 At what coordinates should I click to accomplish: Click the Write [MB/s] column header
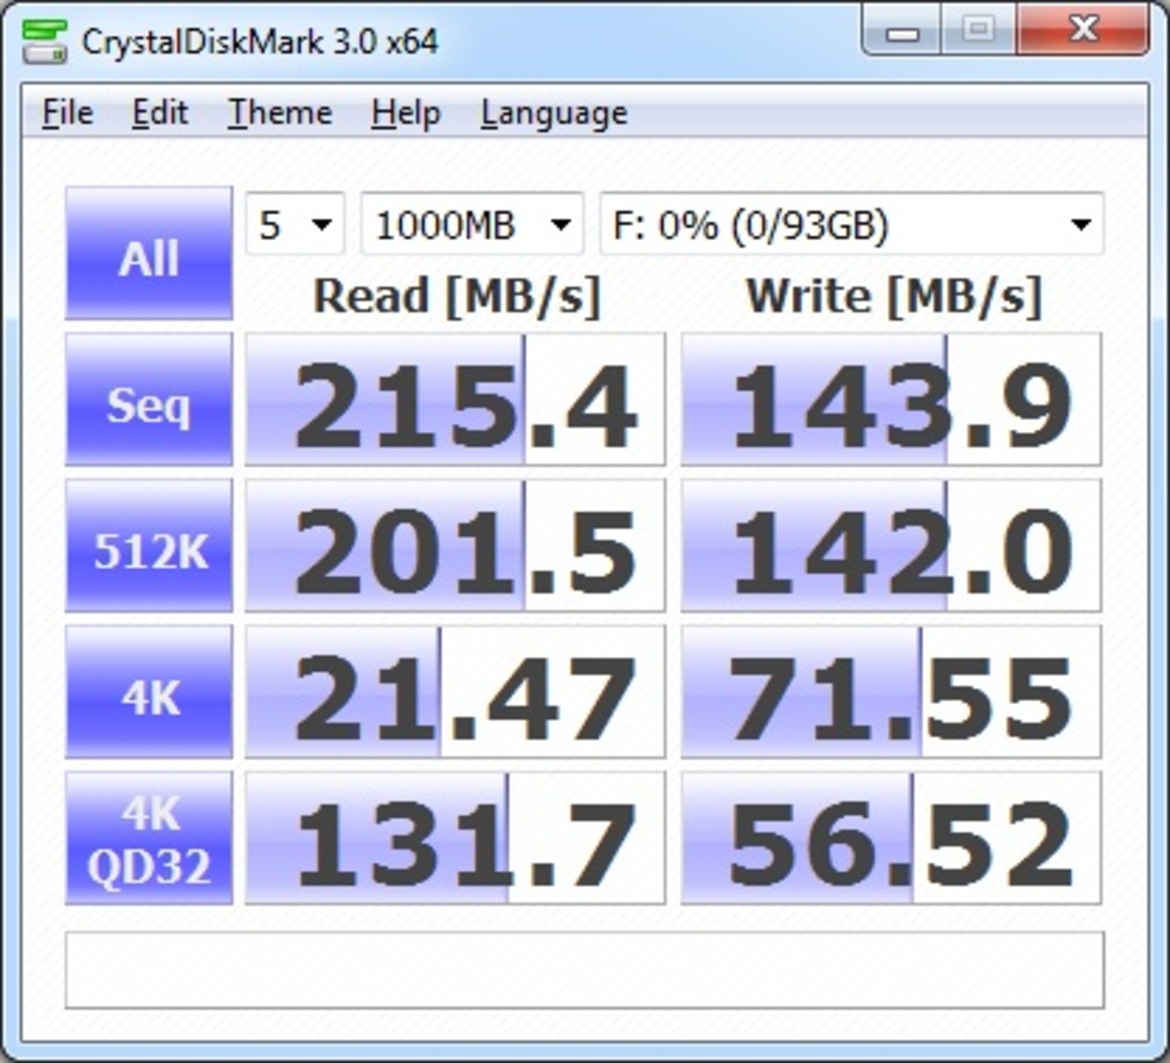pyautogui.click(x=893, y=297)
